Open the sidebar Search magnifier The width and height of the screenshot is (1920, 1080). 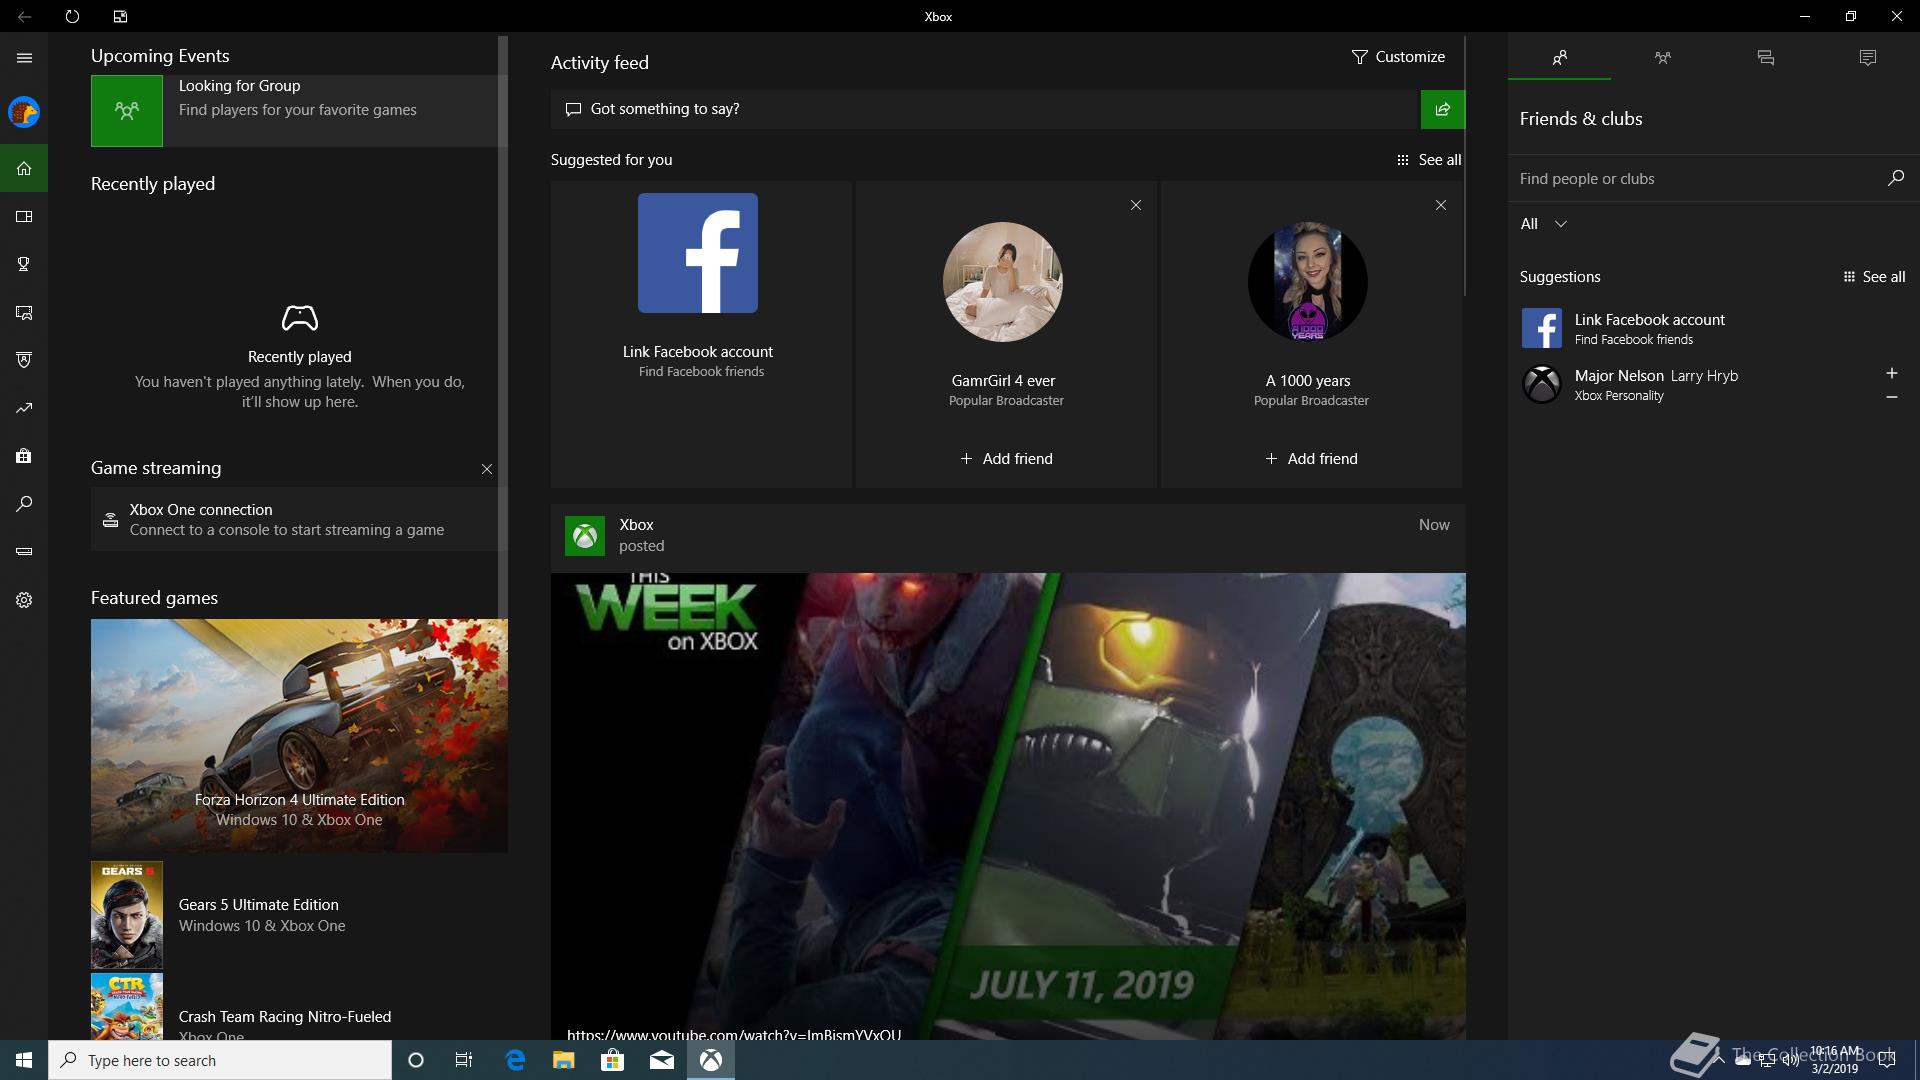click(24, 504)
